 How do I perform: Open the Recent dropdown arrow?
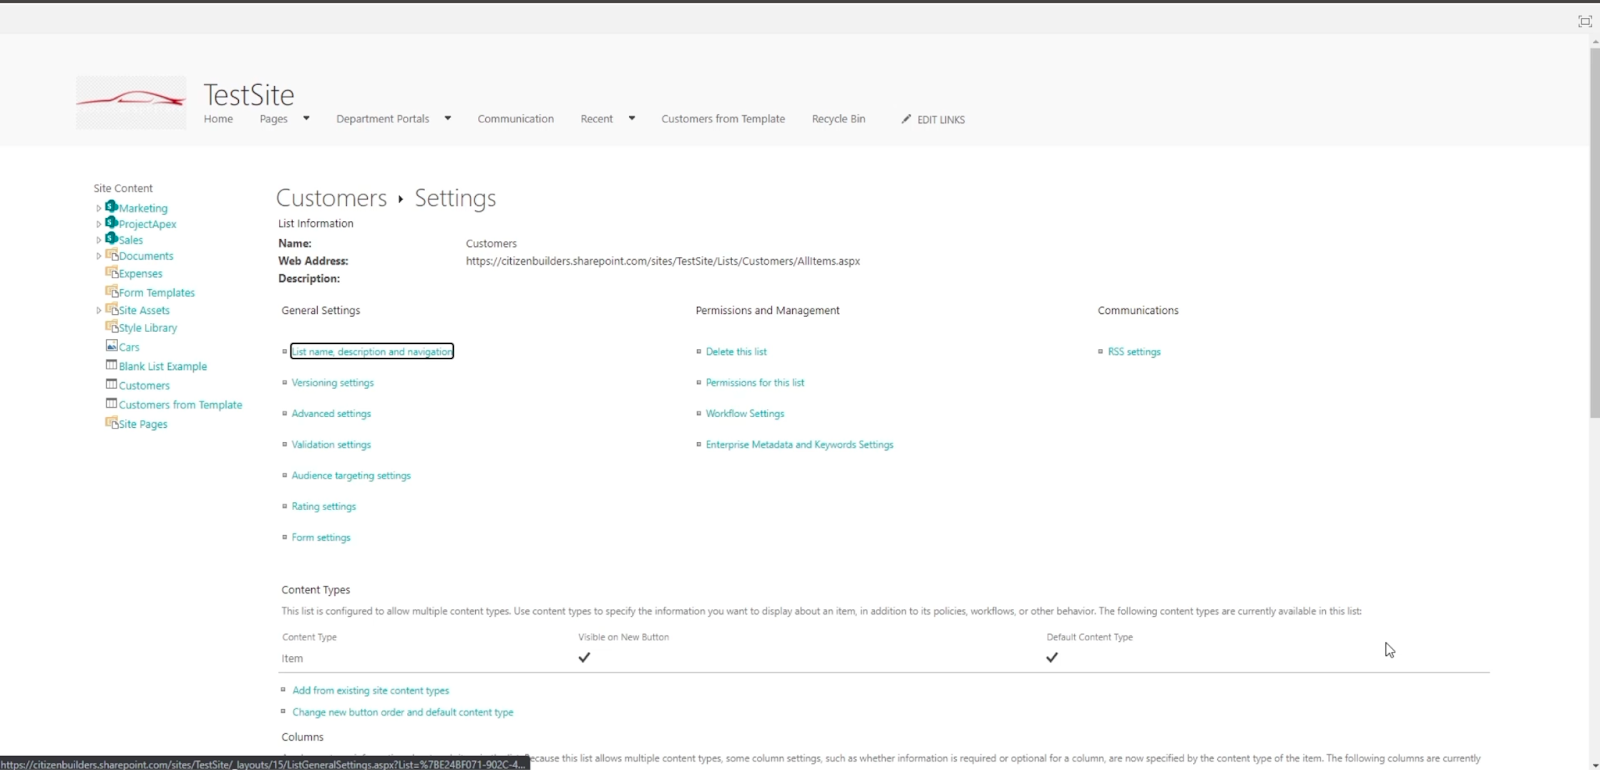coord(632,118)
